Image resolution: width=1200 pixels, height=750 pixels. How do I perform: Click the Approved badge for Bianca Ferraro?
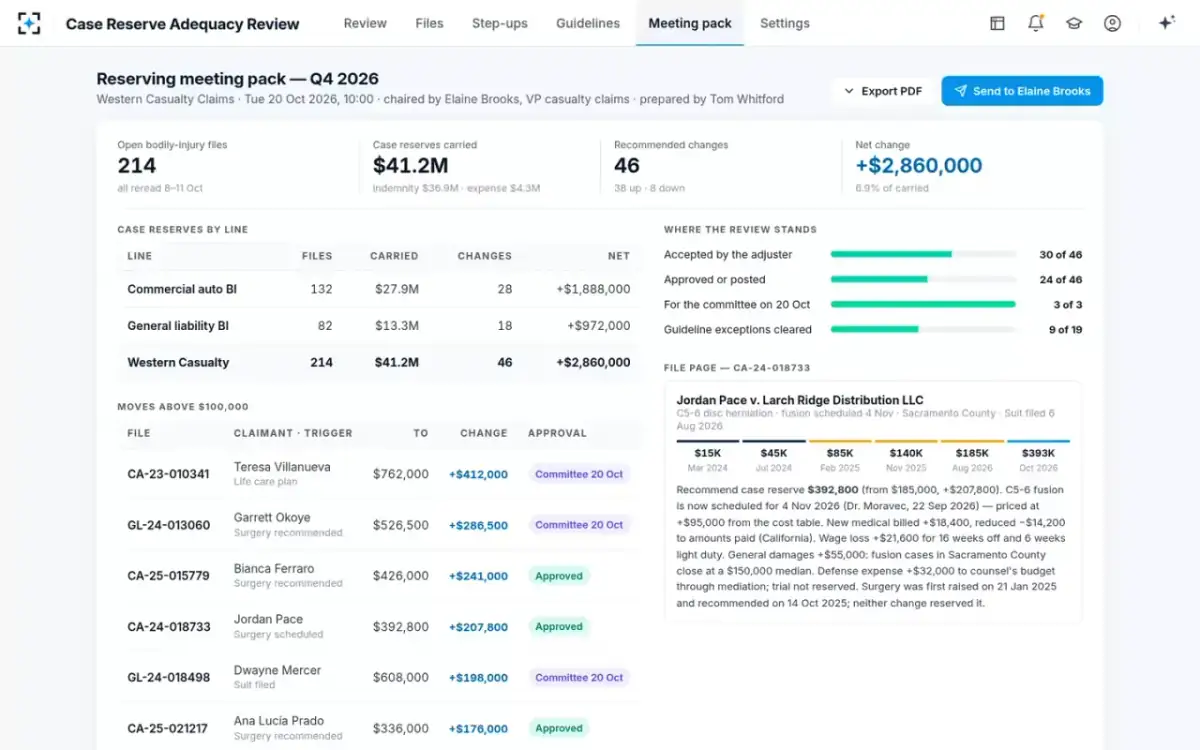tap(559, 576)
